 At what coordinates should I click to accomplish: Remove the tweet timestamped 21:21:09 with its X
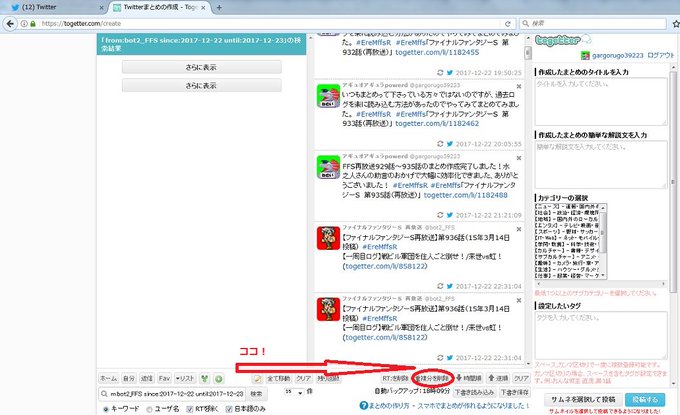click(519, 158)
